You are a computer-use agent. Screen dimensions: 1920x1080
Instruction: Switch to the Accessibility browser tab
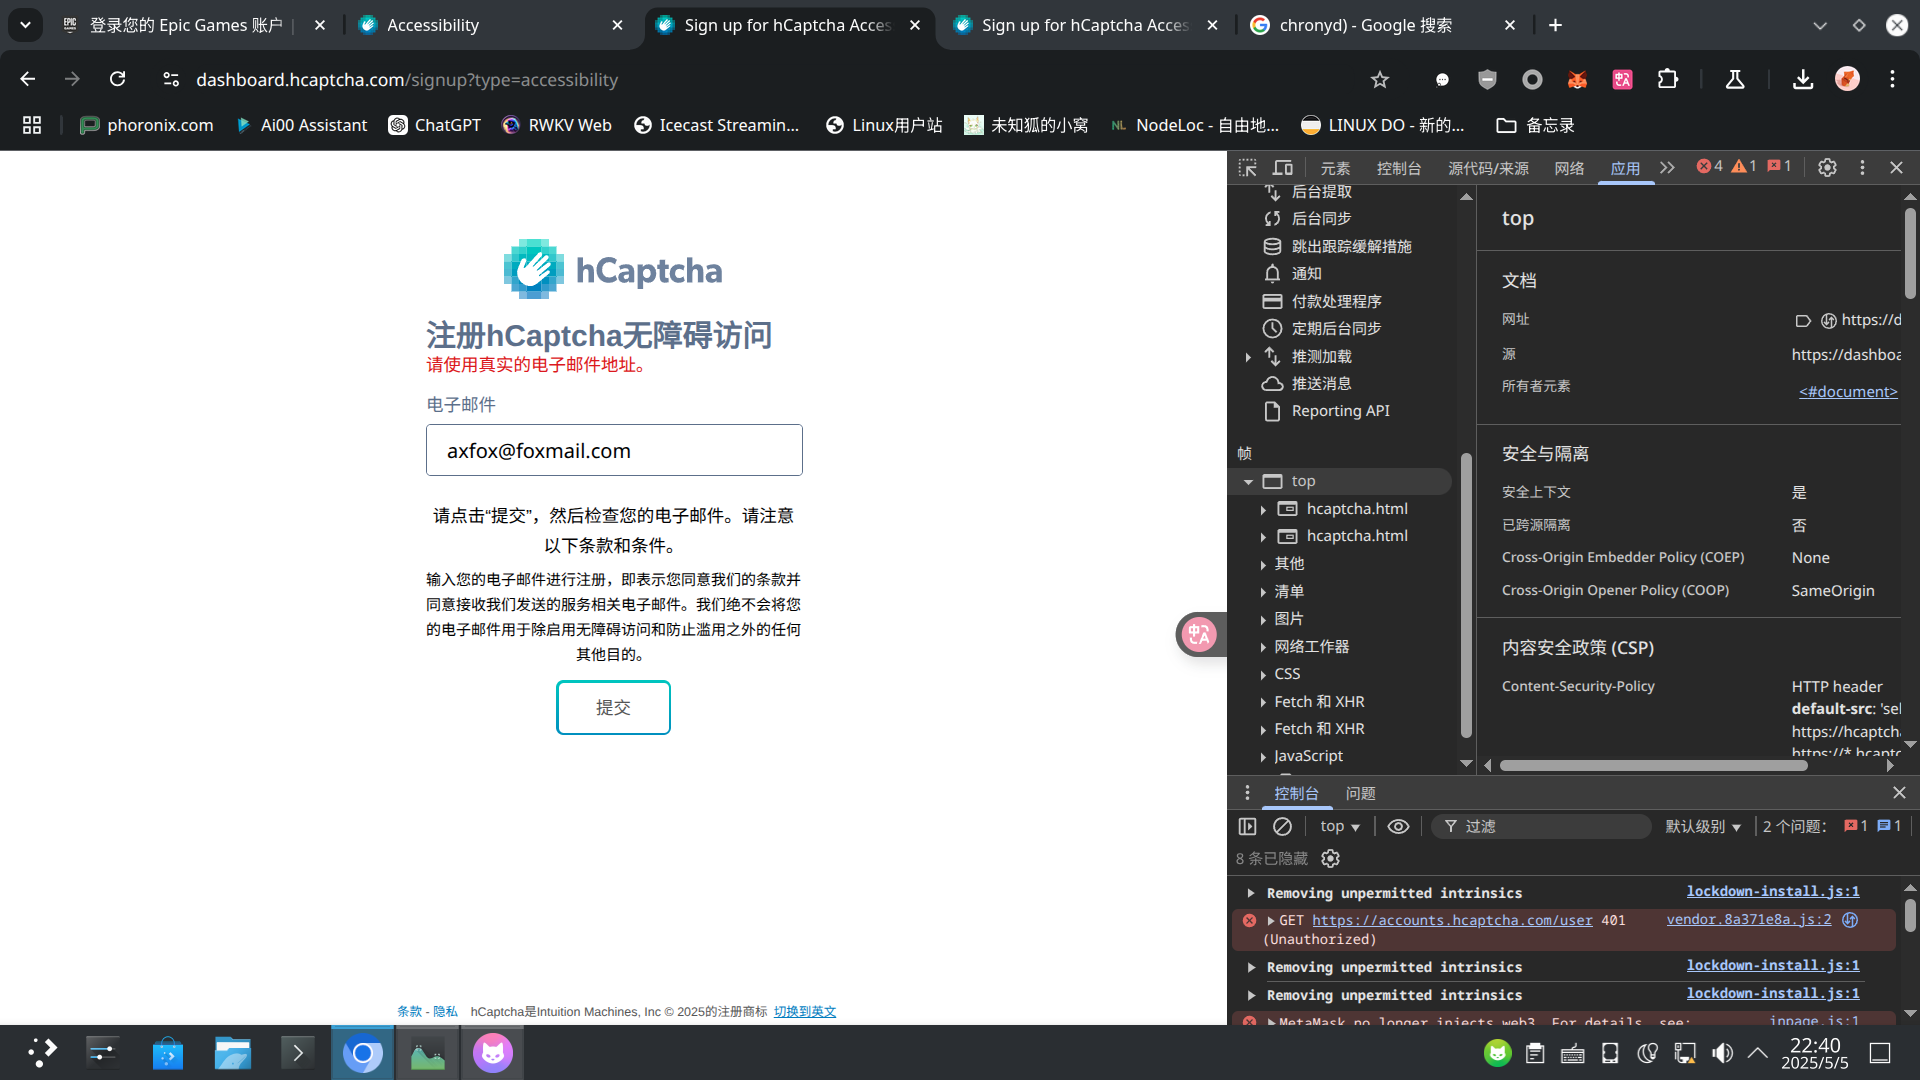(490, 25)
